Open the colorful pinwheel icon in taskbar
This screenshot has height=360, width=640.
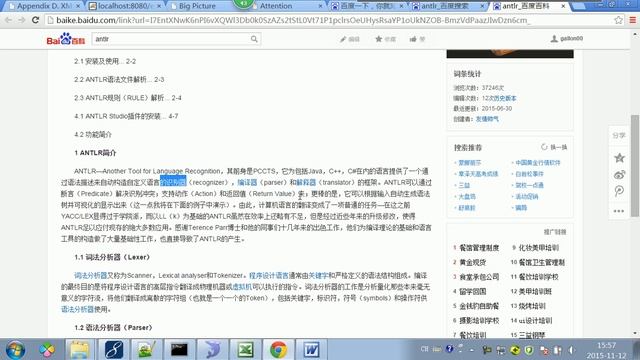47,350
